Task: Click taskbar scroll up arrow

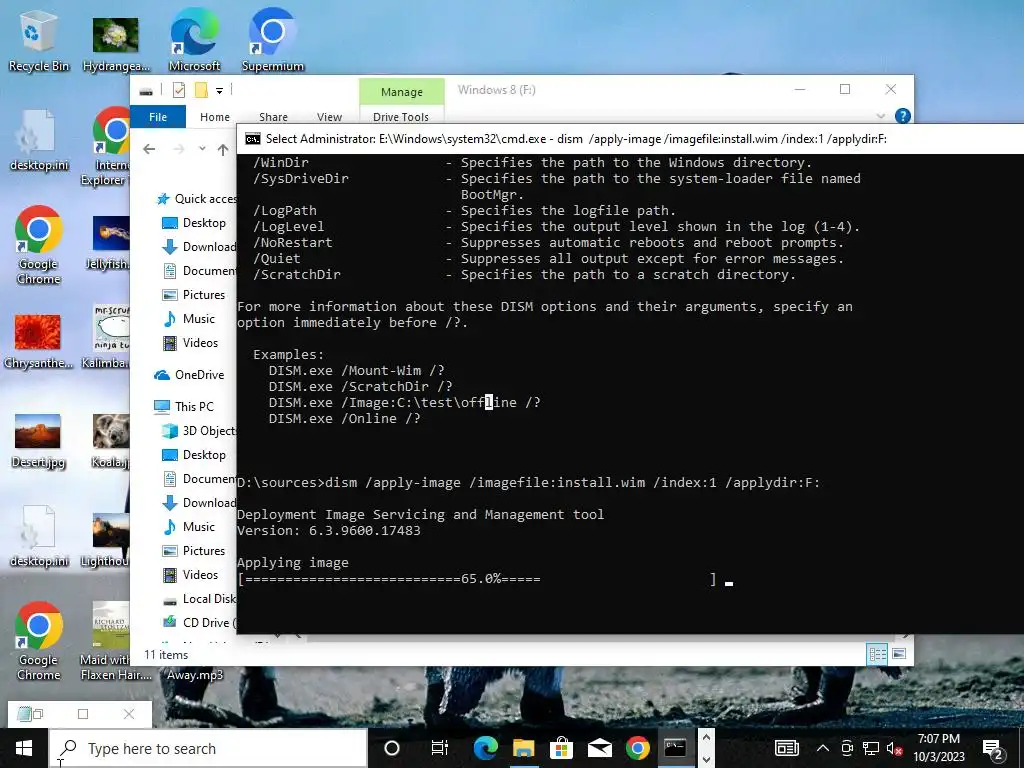Action: pos(706,738)
